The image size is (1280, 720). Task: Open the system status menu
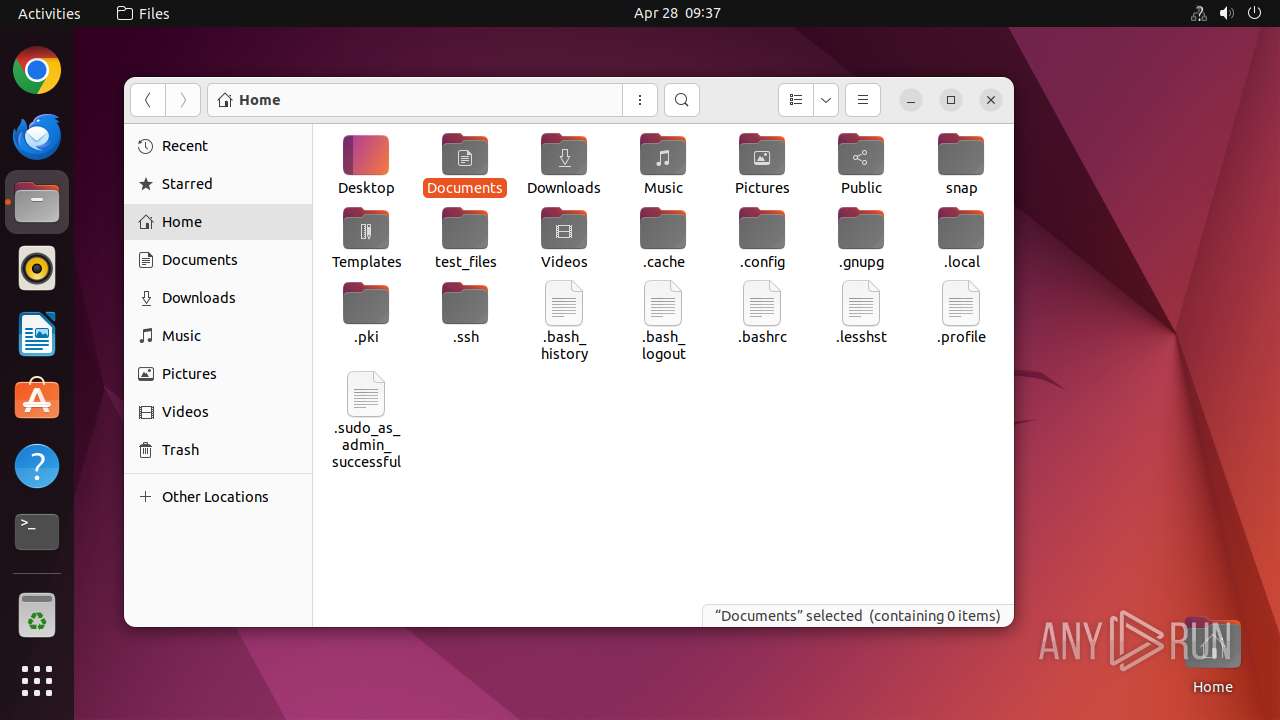tap(1226, 13)
